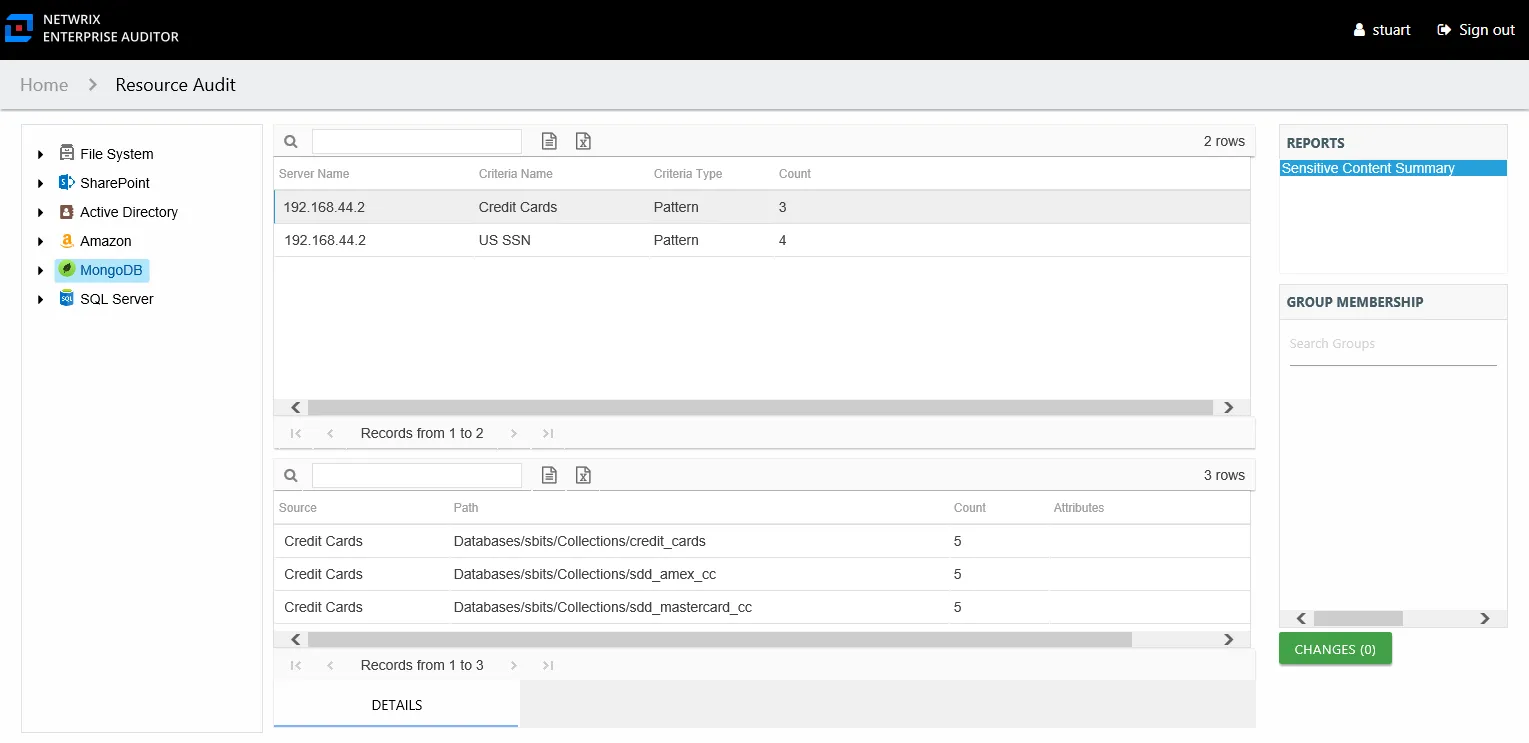Focus the lower table search field
Screen dimensions: 1529x743
[x=417, y=475]
